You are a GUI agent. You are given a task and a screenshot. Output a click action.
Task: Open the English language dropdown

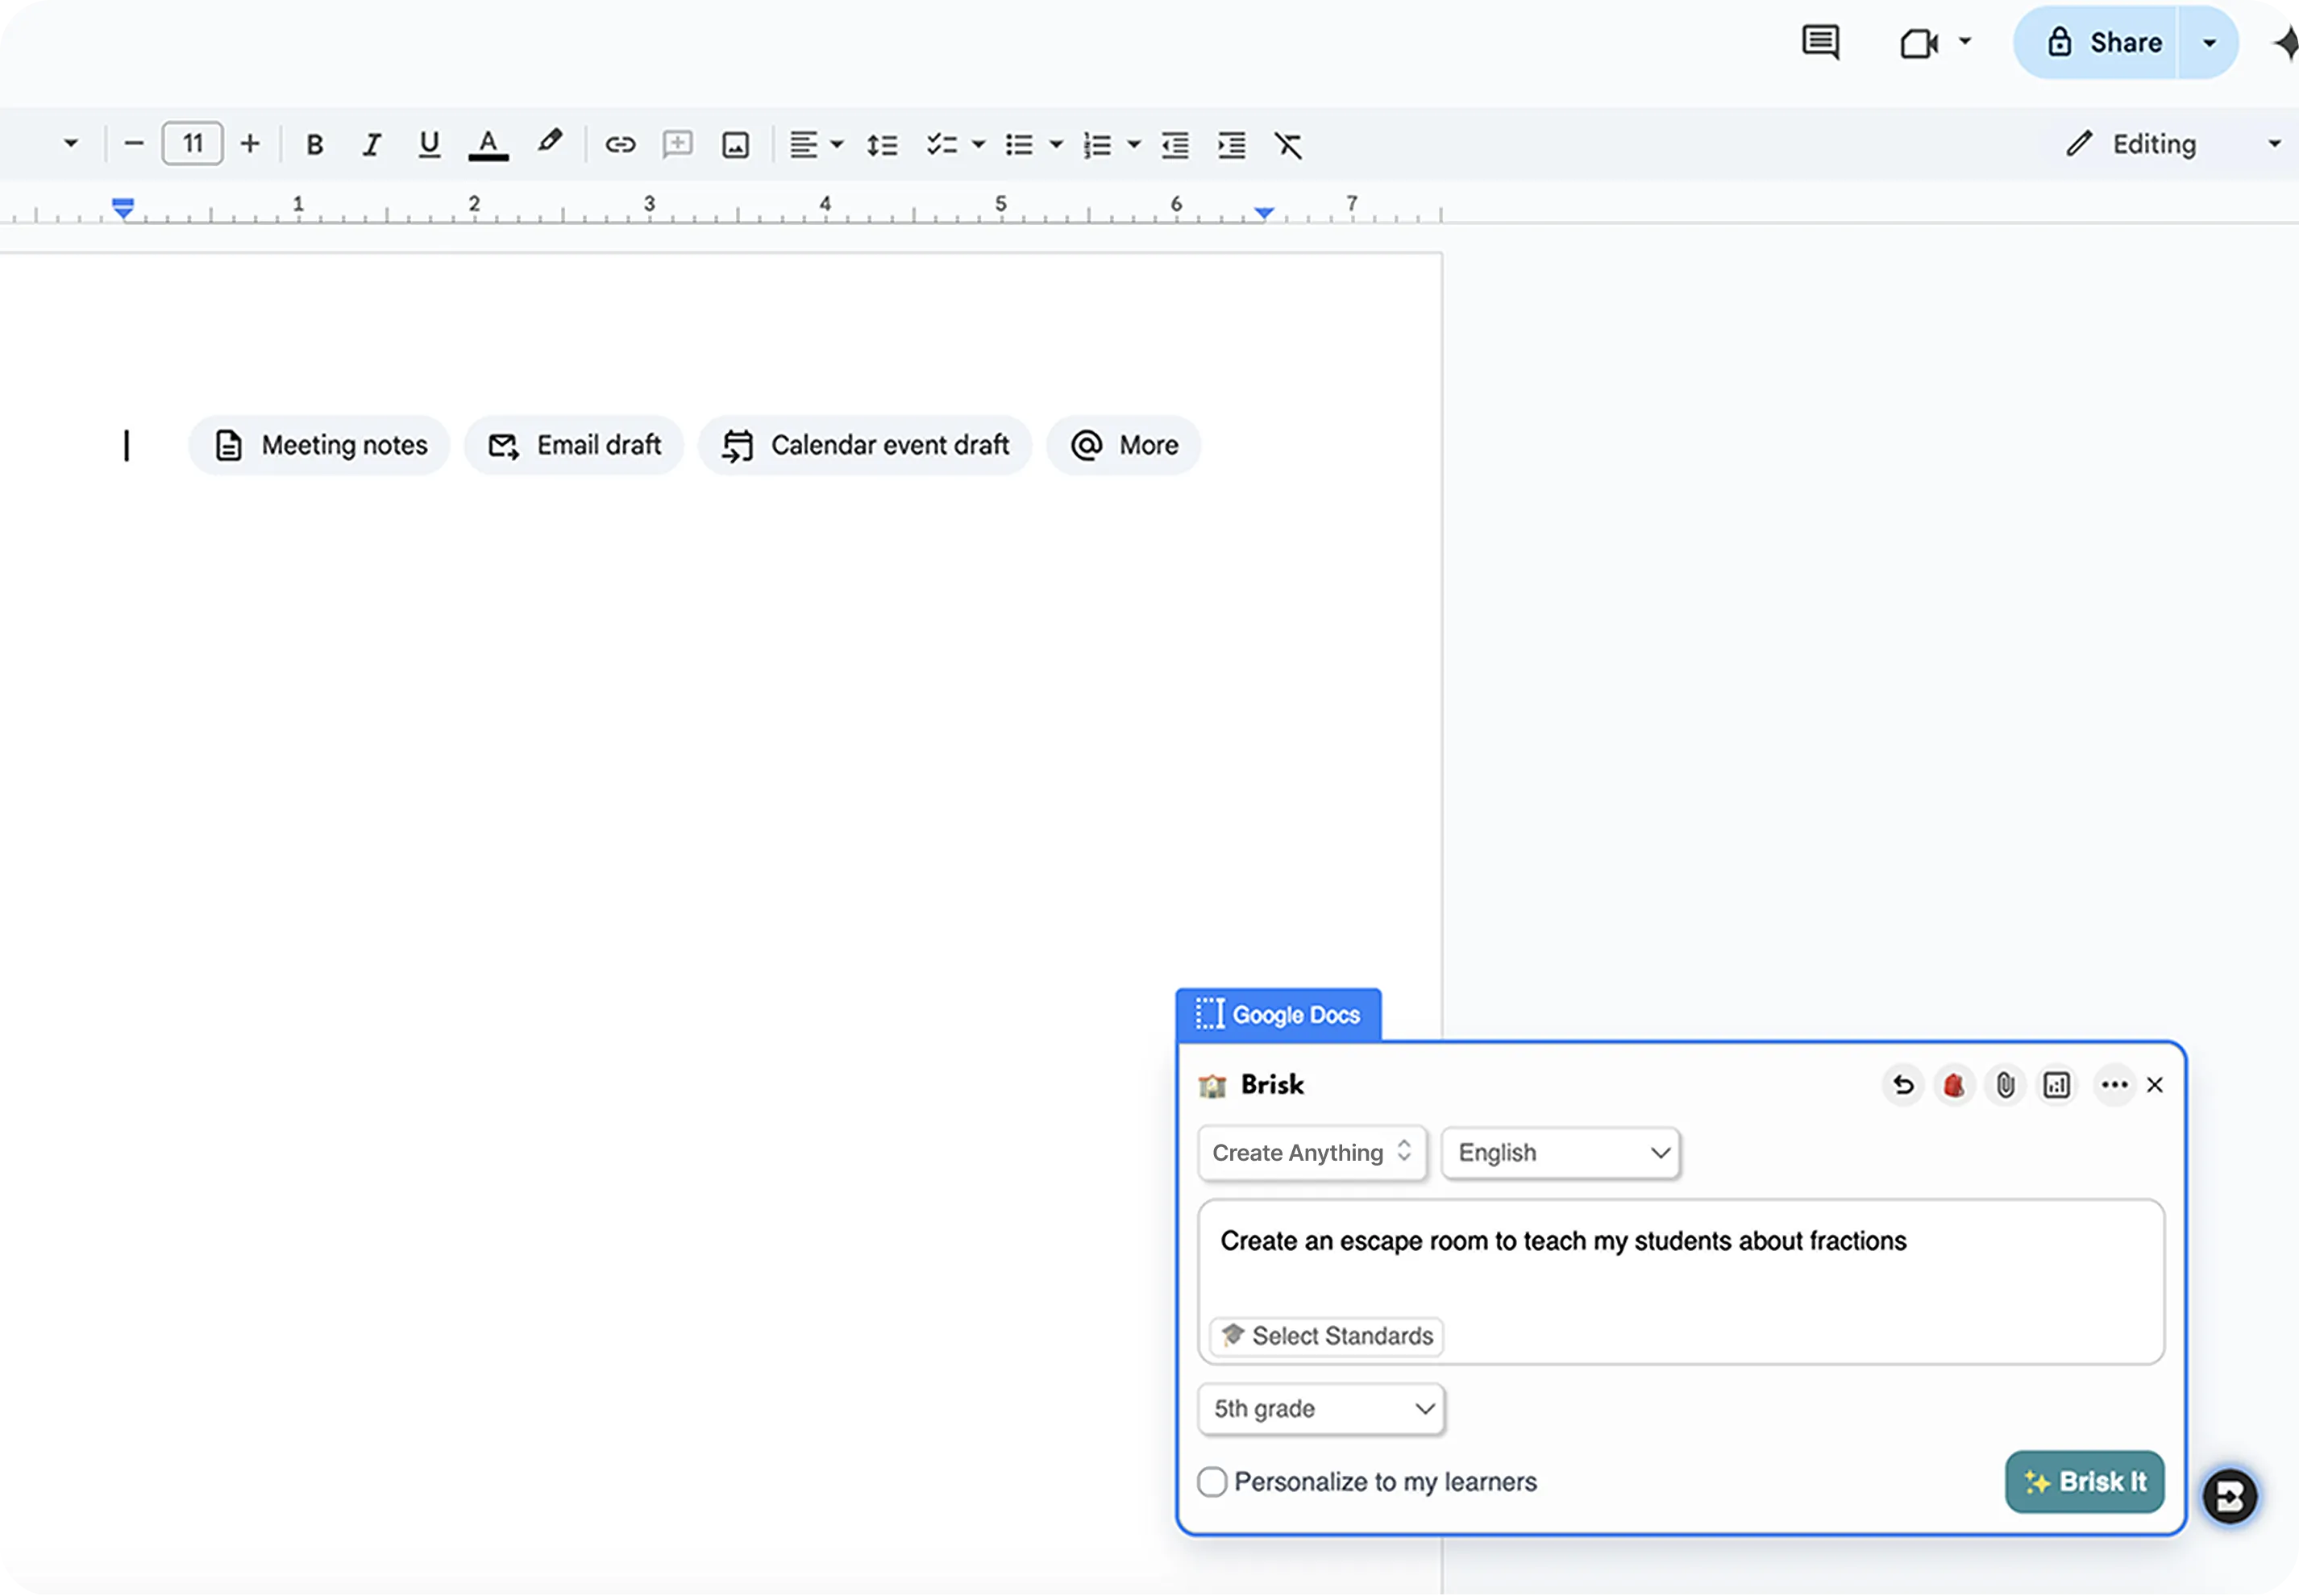click(x=1561, y=1153)
